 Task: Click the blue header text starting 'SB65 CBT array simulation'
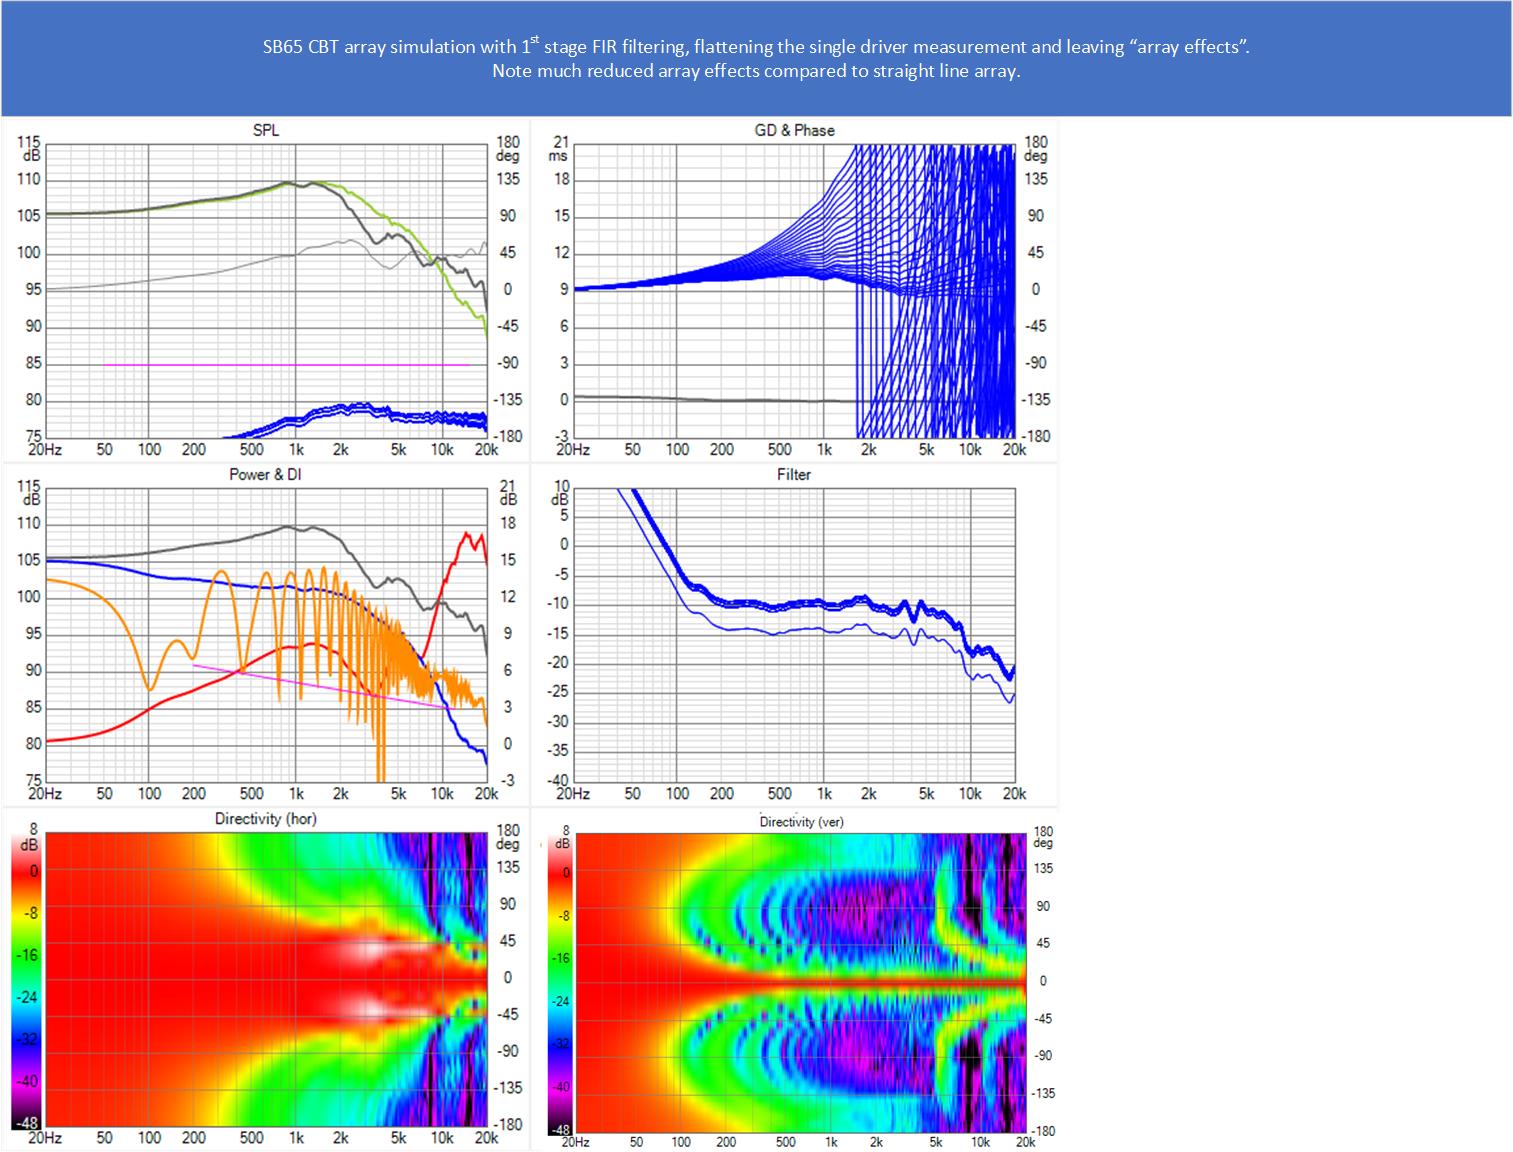pyautogui.click(x=756, y=46)
